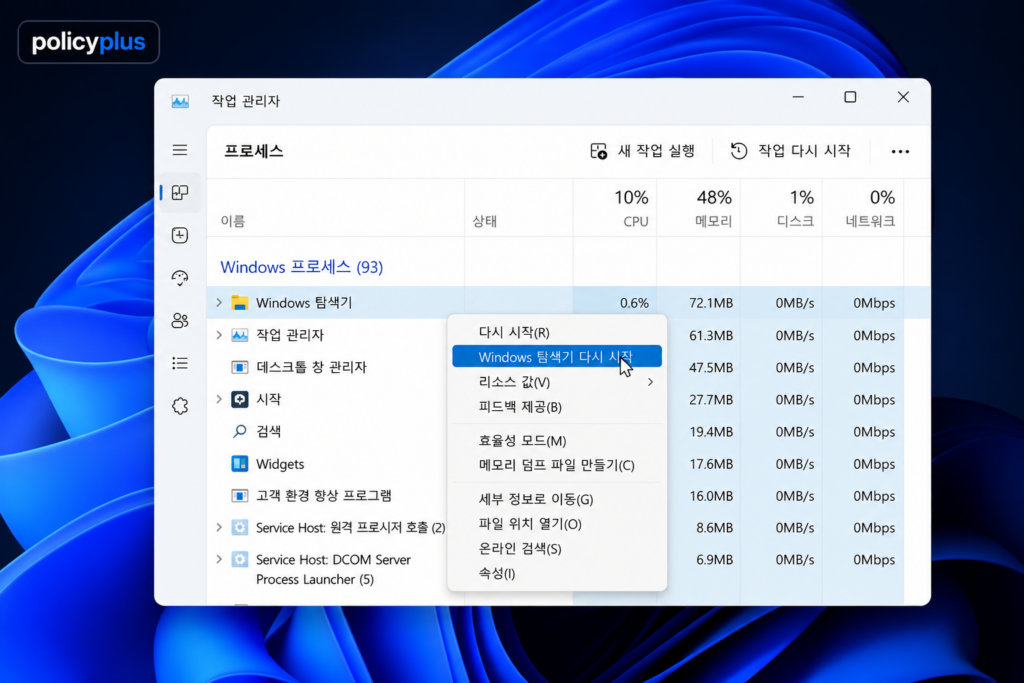This screenshot has height=683, width=1024.
Task: Select Windows 탐색기 다시 시작 menu item
Action: point(556,357)
